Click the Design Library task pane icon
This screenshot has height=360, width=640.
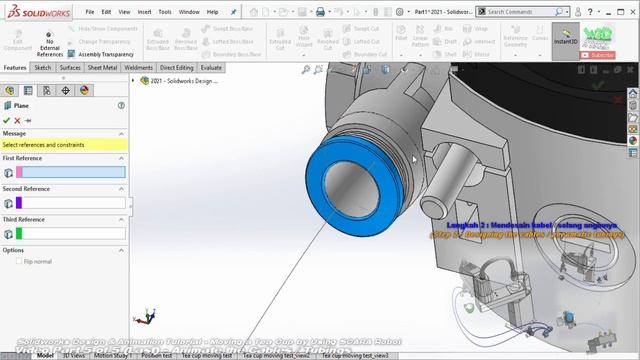633,105
